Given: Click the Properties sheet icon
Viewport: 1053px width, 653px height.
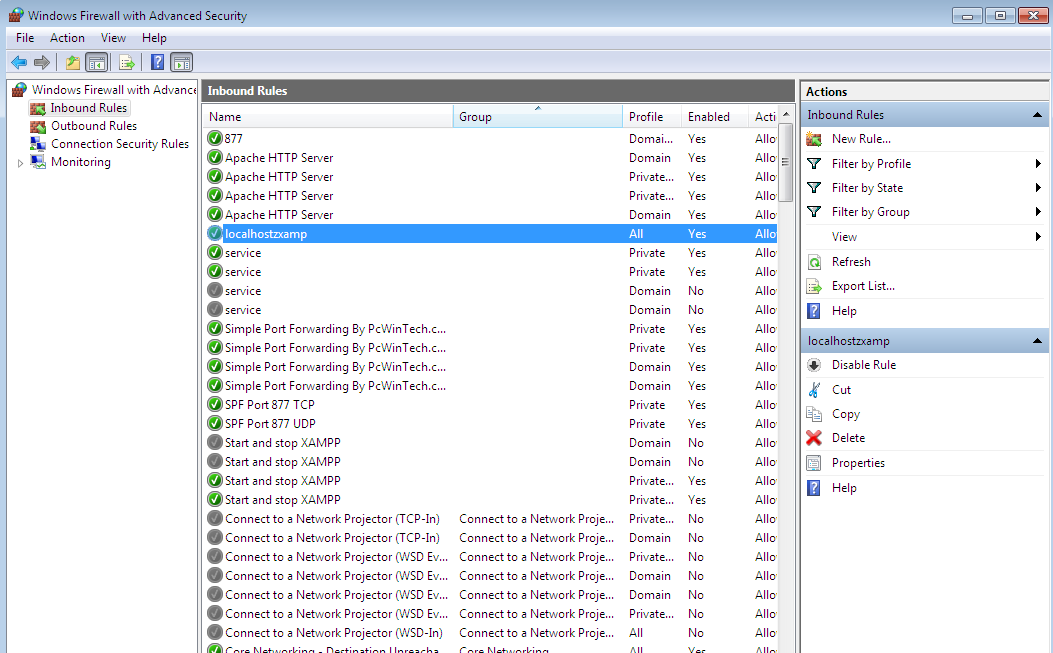Looking at the screenshot, I should coord(814,463).
